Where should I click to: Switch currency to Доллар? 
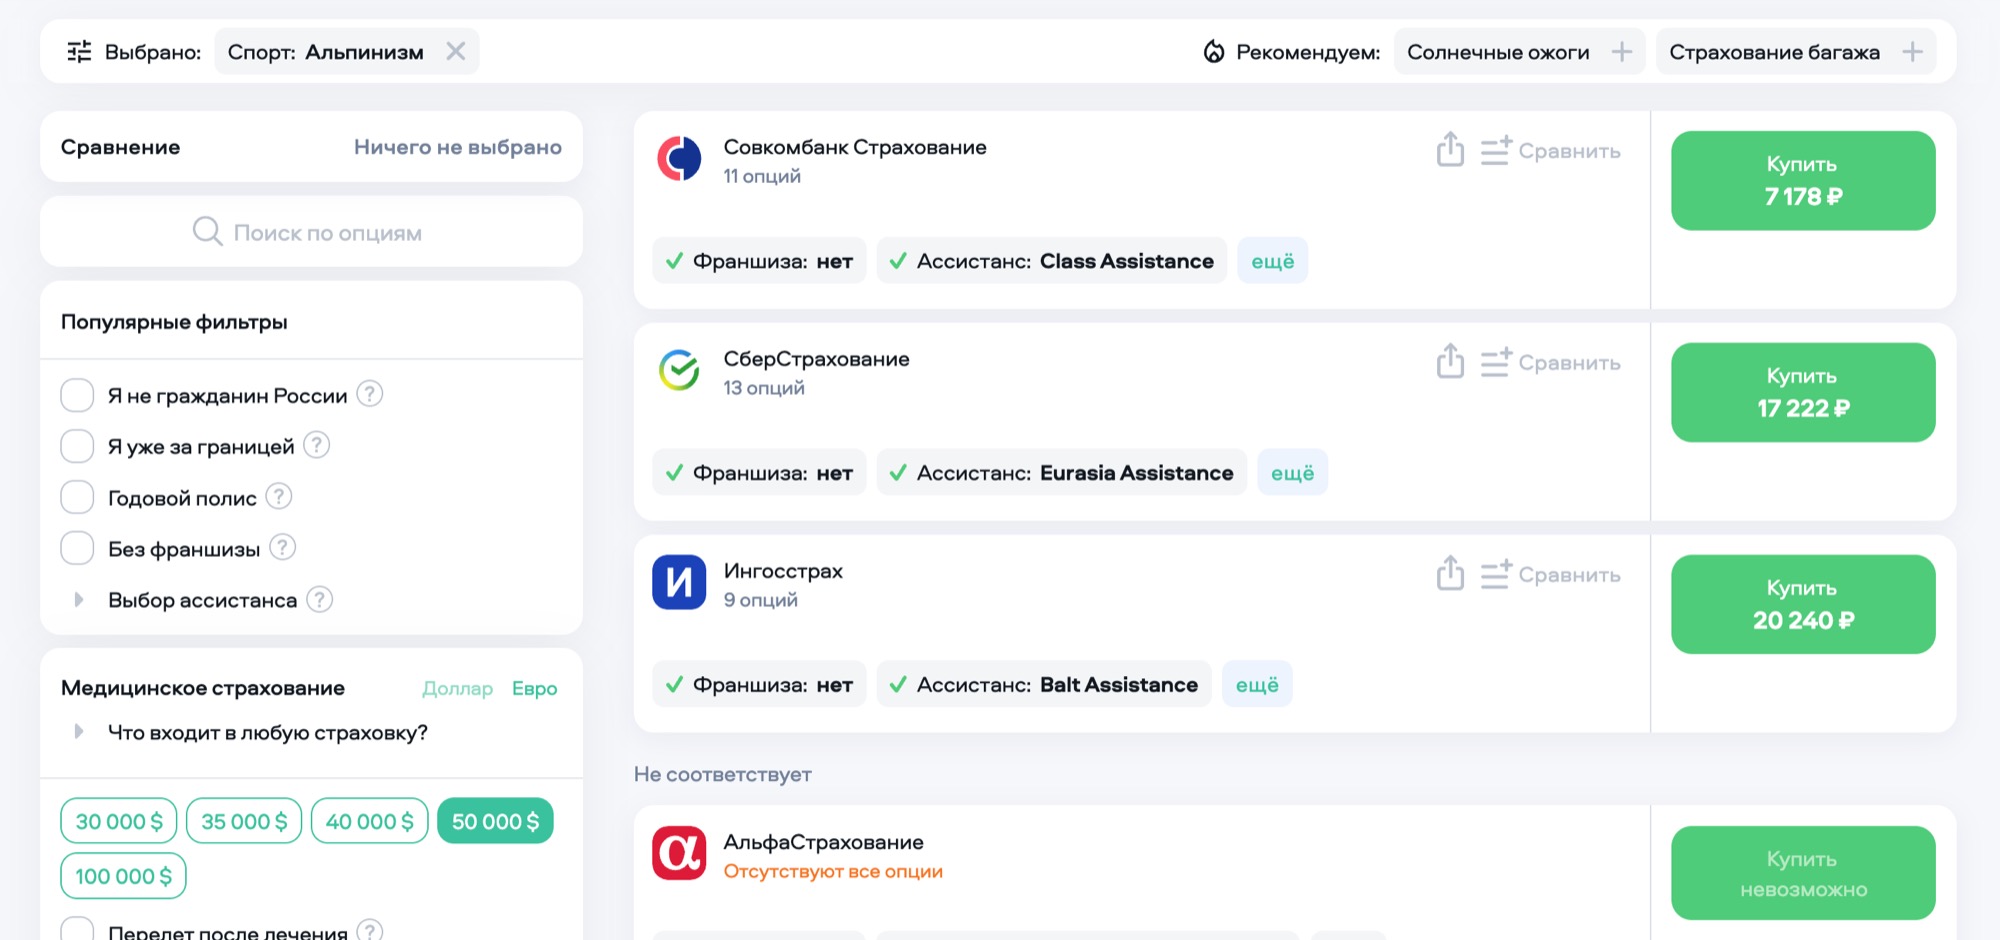click(x=457, y=688)
